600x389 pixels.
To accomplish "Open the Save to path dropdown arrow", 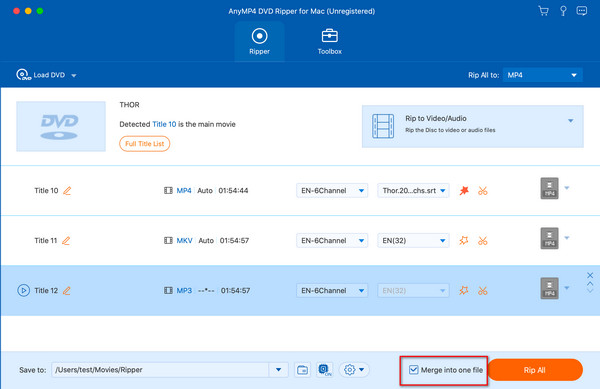I will pyautogui.click(x=279, y=370).
